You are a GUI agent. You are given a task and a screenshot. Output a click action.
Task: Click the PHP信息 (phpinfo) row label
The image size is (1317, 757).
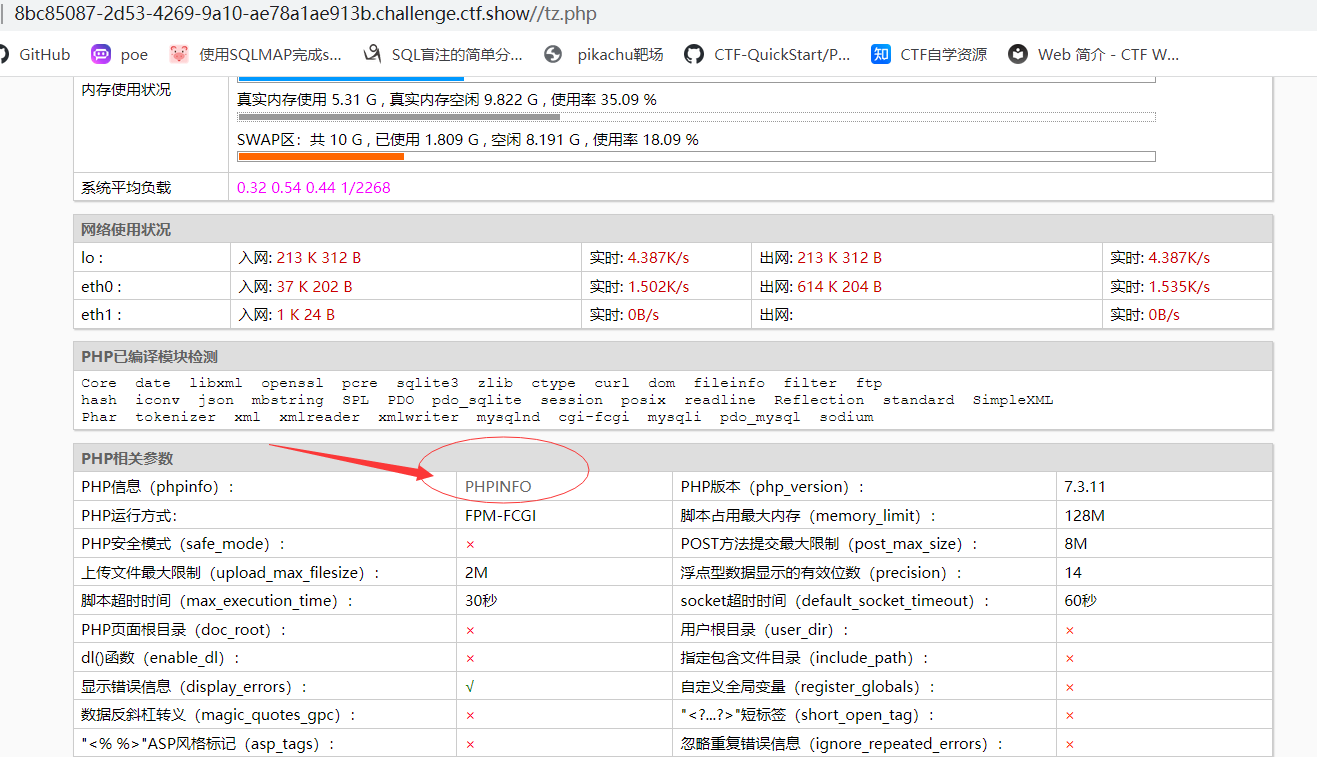pyautogui.click(x=157, y=487)
